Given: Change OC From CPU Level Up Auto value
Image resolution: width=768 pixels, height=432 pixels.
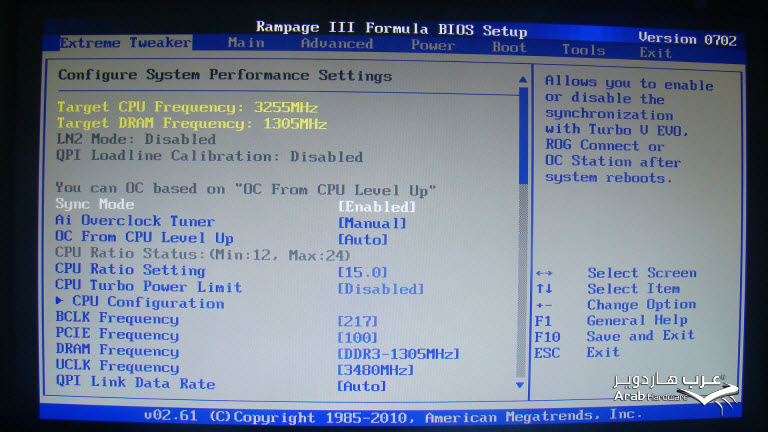Looking at the screenshot, I should [x=363, y=240].
